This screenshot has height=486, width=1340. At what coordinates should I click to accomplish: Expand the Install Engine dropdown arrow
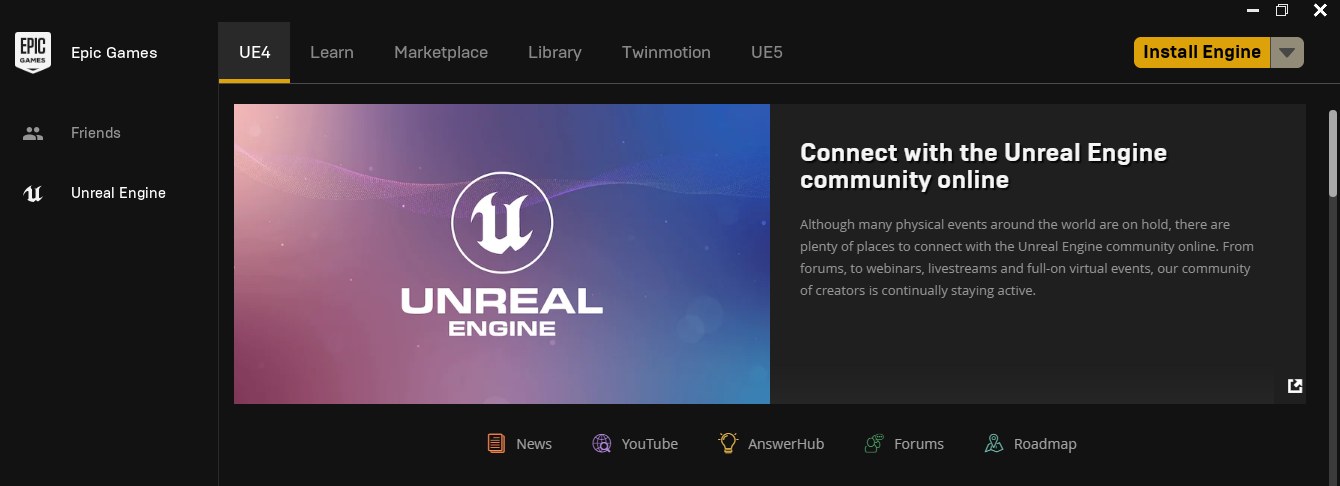pos(1287,52)
